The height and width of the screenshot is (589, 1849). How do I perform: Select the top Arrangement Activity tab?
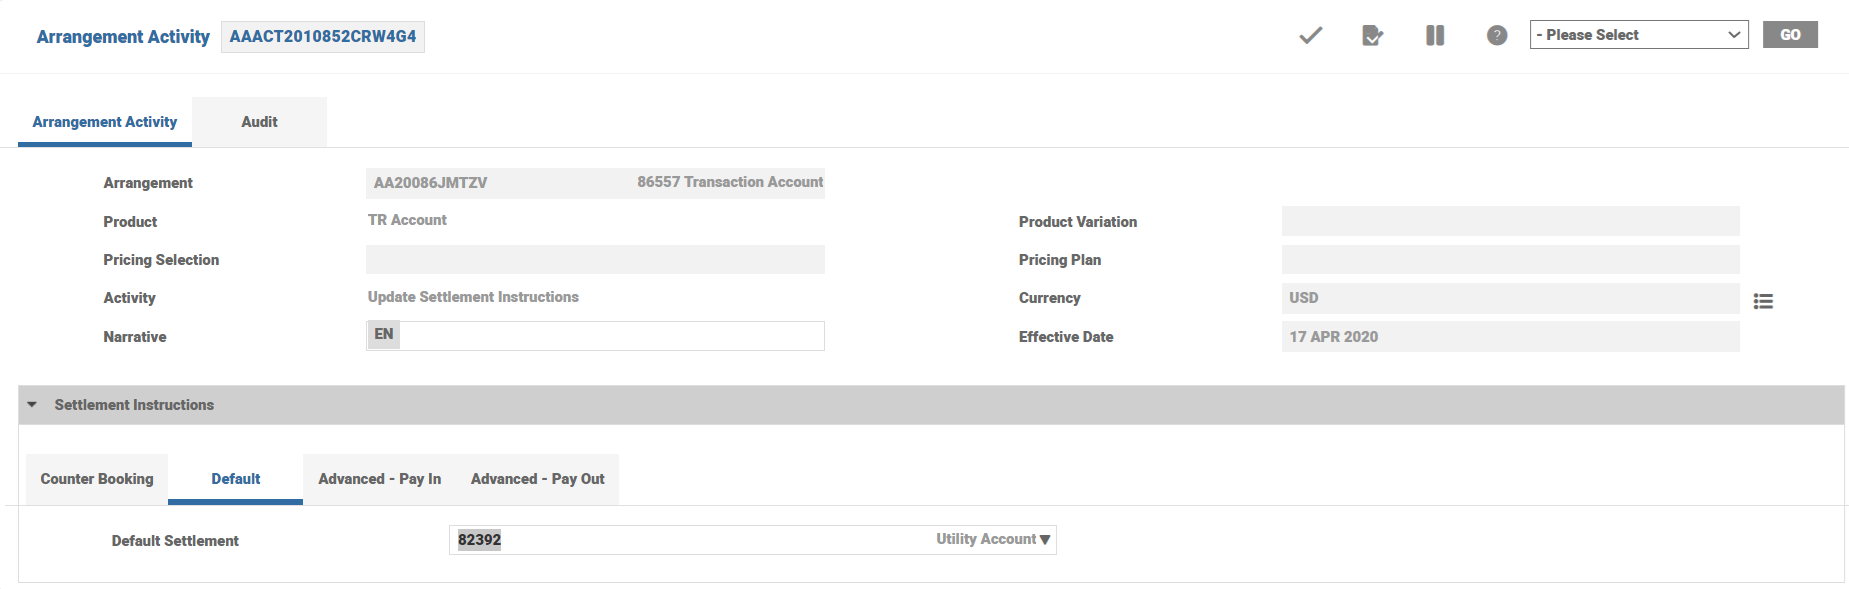coord(105,122)
